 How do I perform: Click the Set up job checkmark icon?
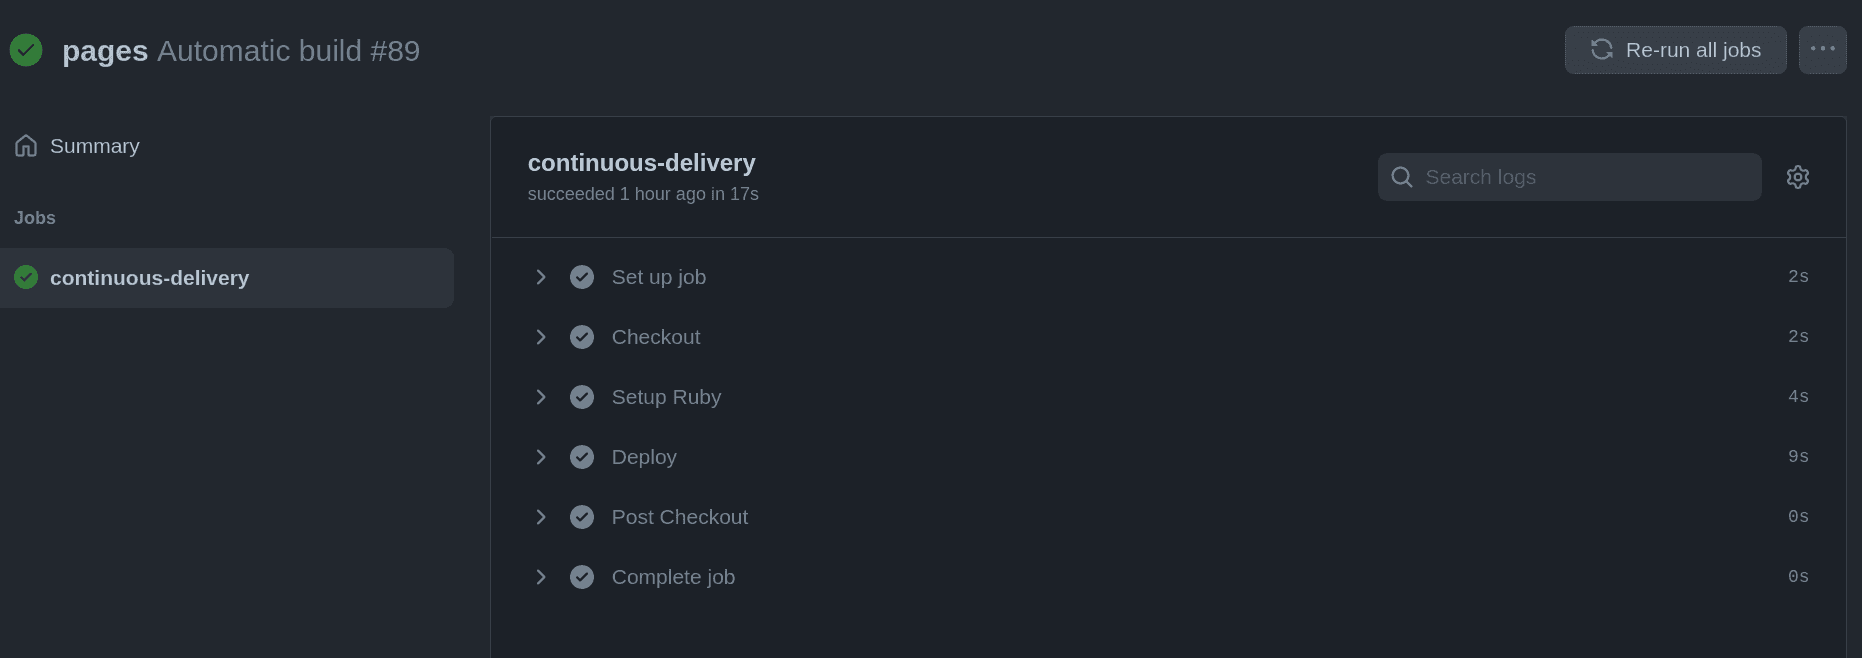click(x=582, y=277)
